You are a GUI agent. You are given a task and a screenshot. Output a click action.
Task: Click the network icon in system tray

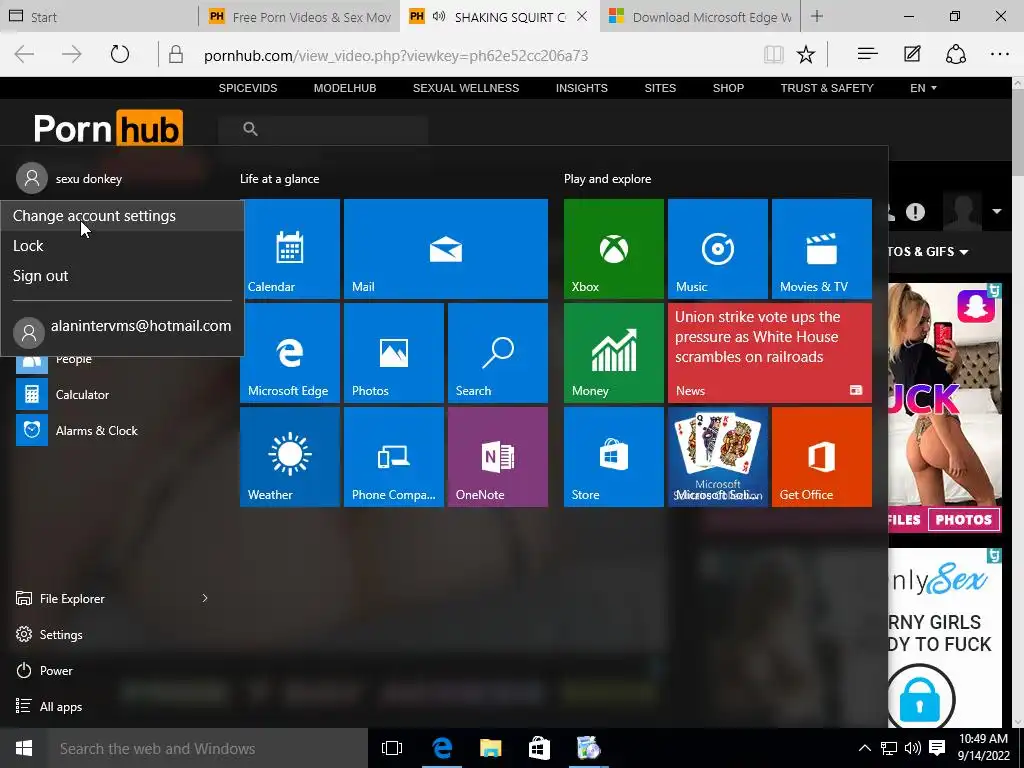[889, 748]
